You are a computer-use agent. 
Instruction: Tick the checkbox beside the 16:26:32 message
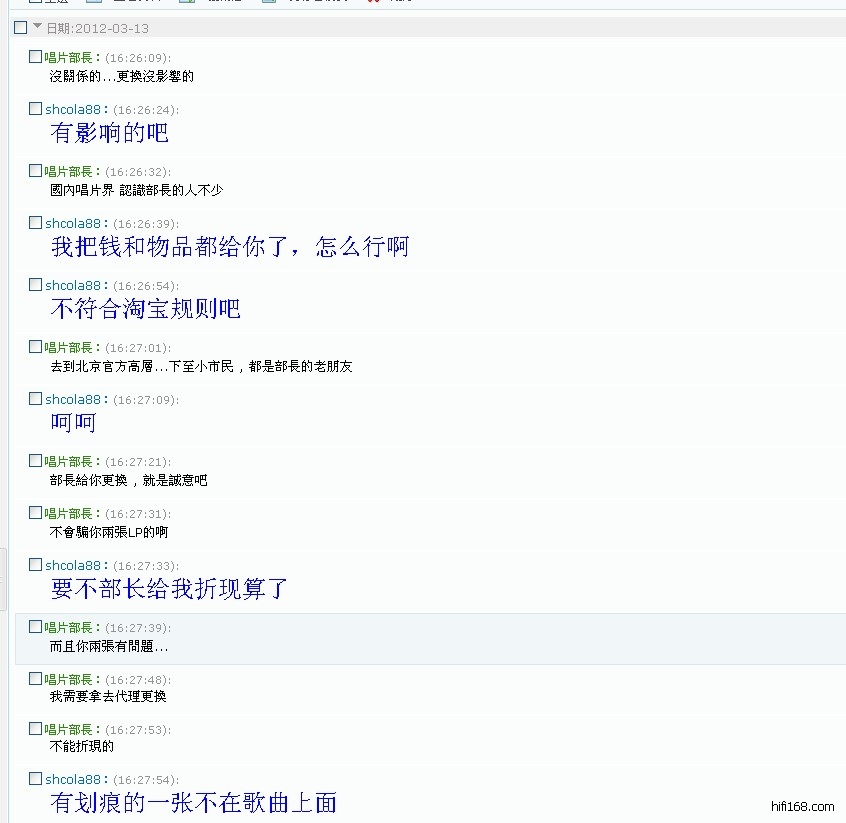click(x=36, y=171)
